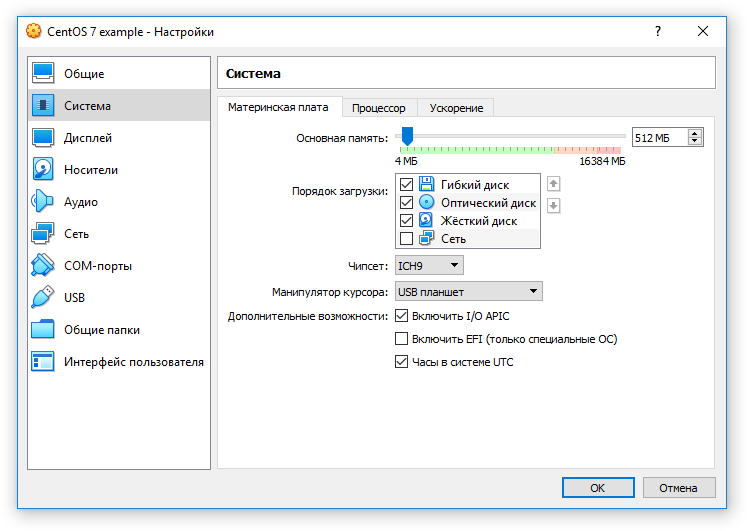Confirm settings with the OK button

coord(598,488)
